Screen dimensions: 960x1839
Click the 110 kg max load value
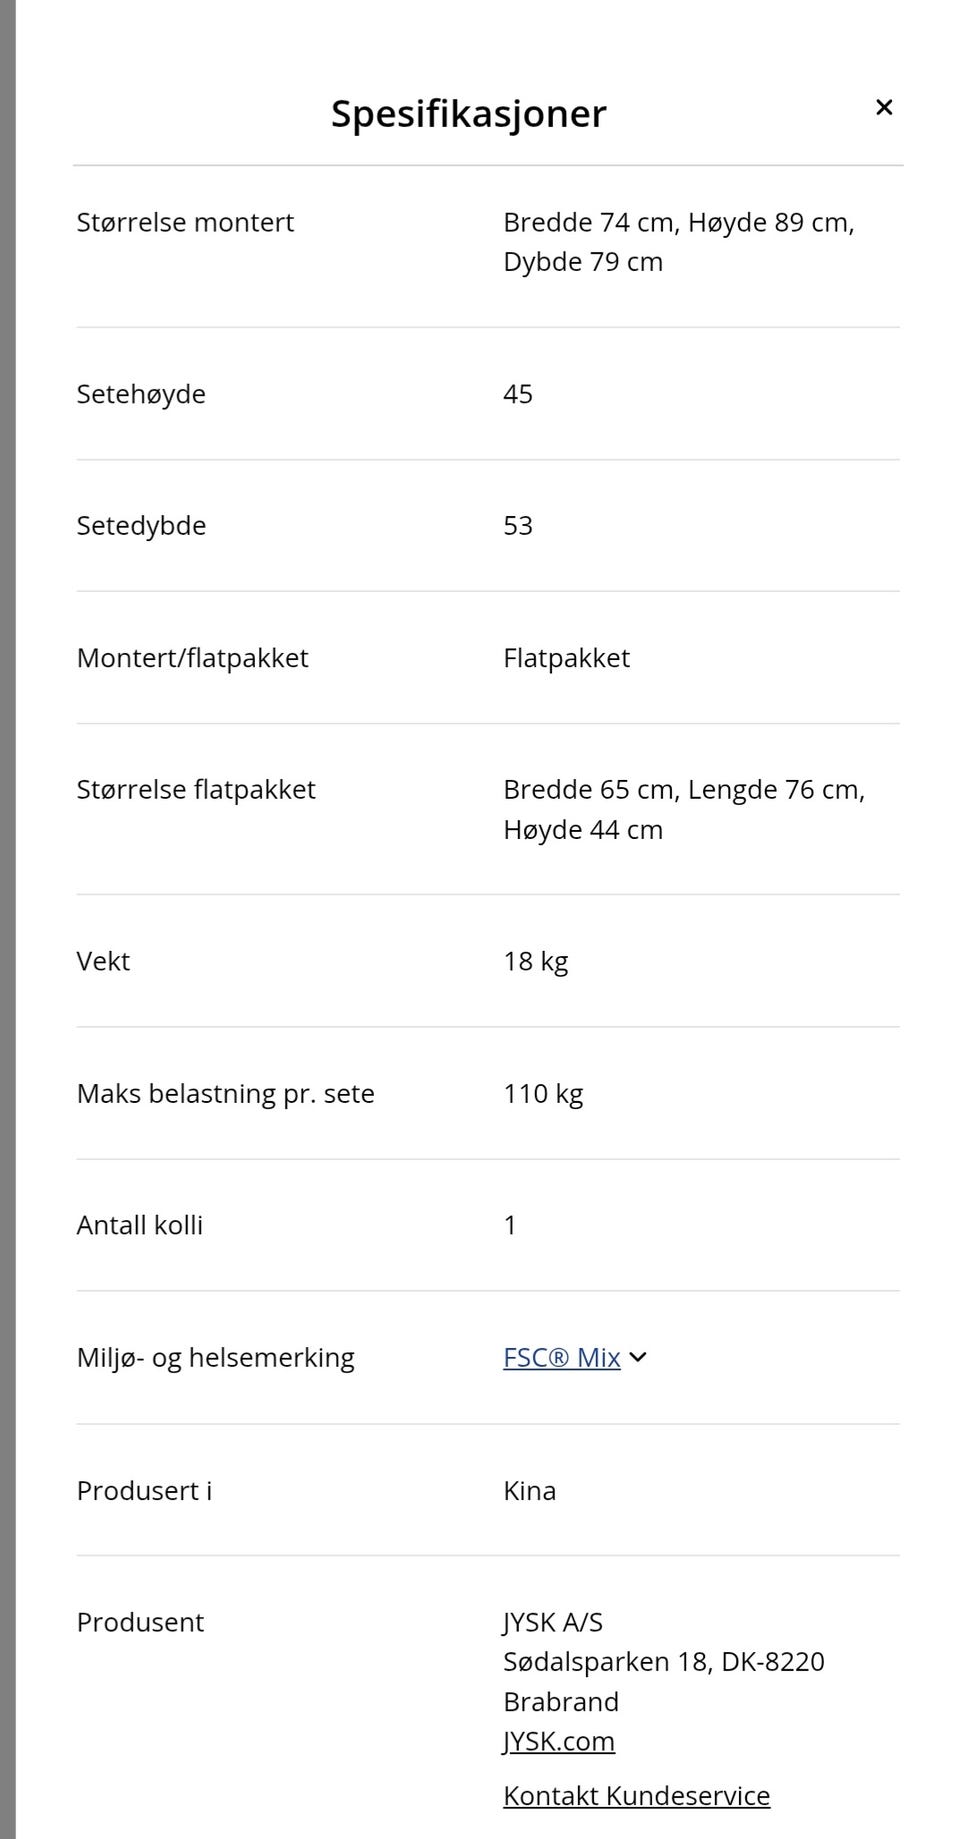tap(543, 1093)
